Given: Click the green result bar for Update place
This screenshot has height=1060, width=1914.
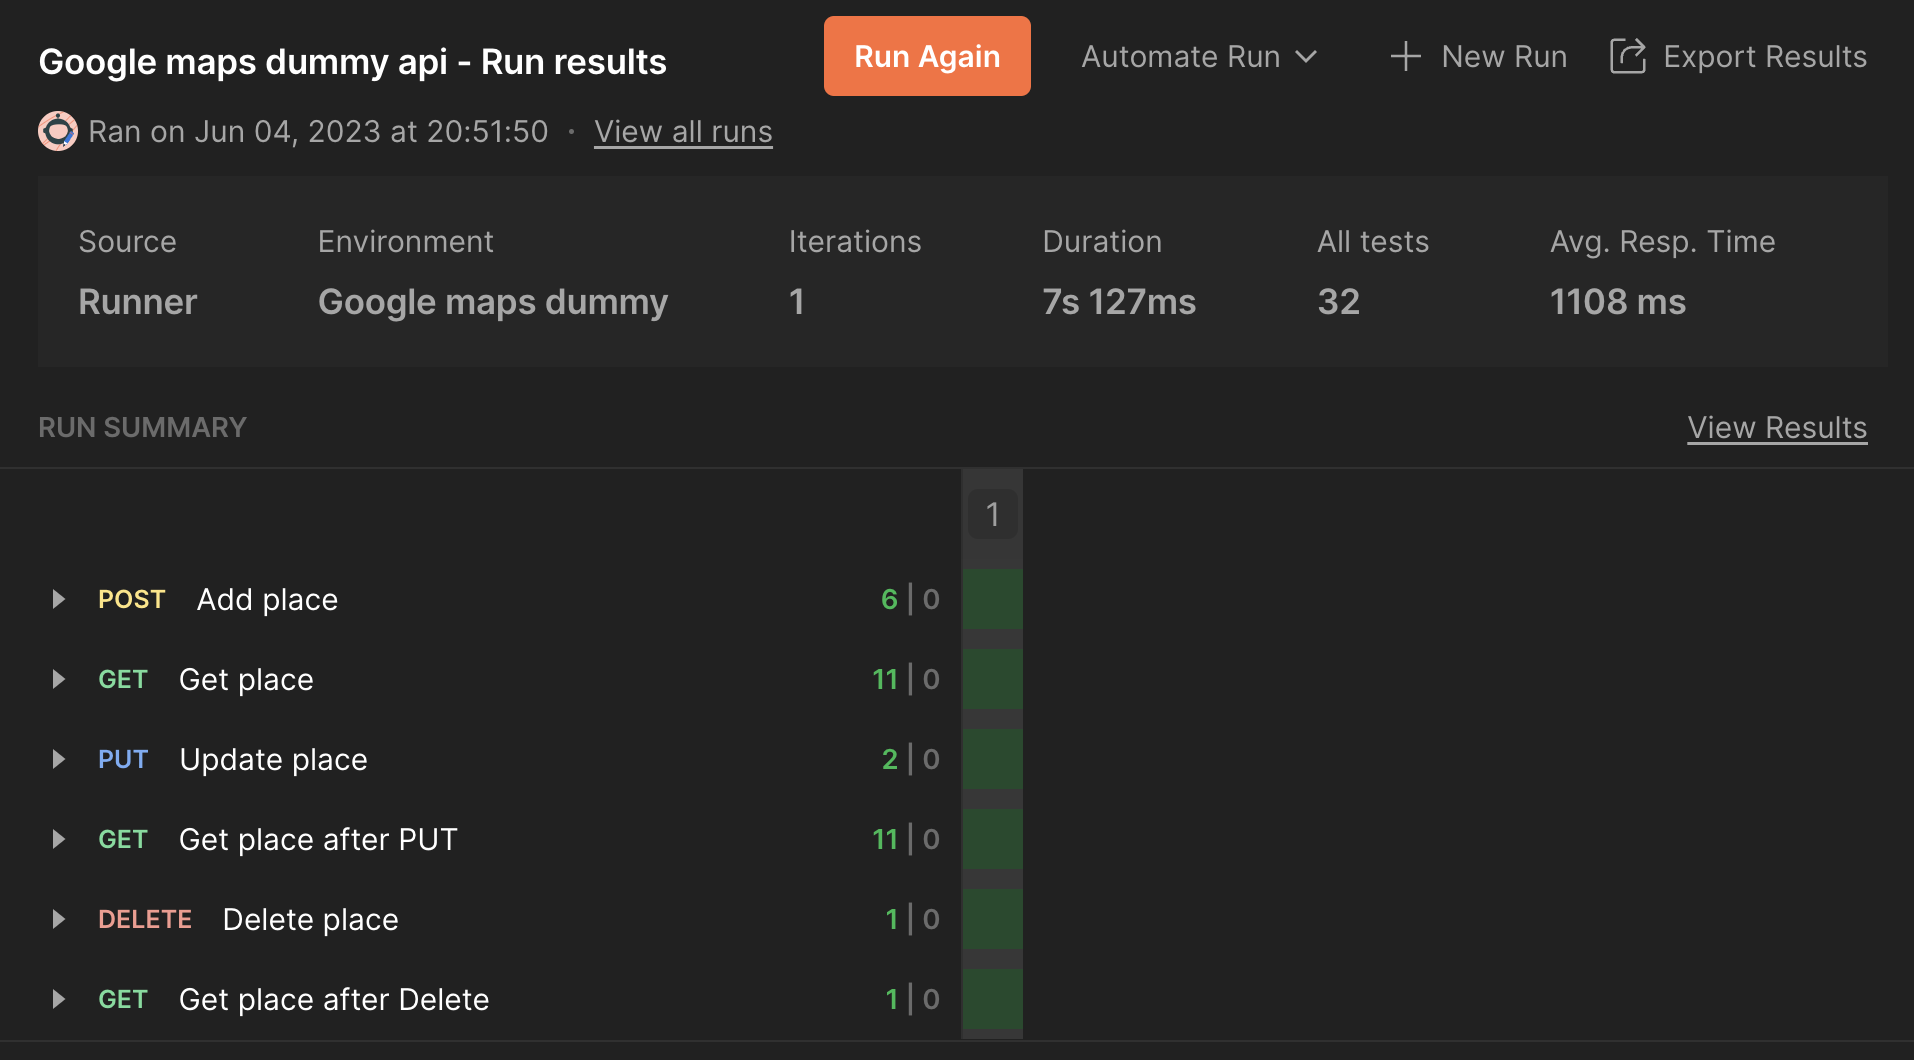Looking at the screenshot, I should [992, 759].
